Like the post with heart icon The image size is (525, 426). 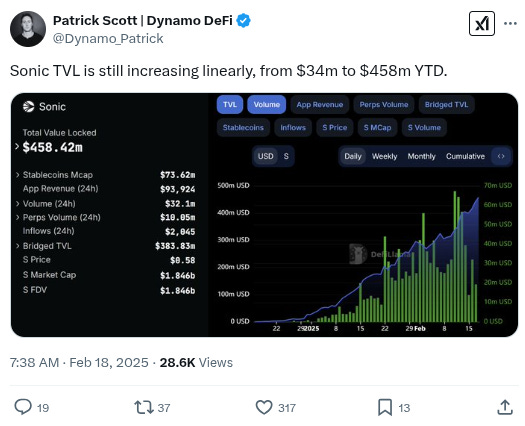coord(264,408)
